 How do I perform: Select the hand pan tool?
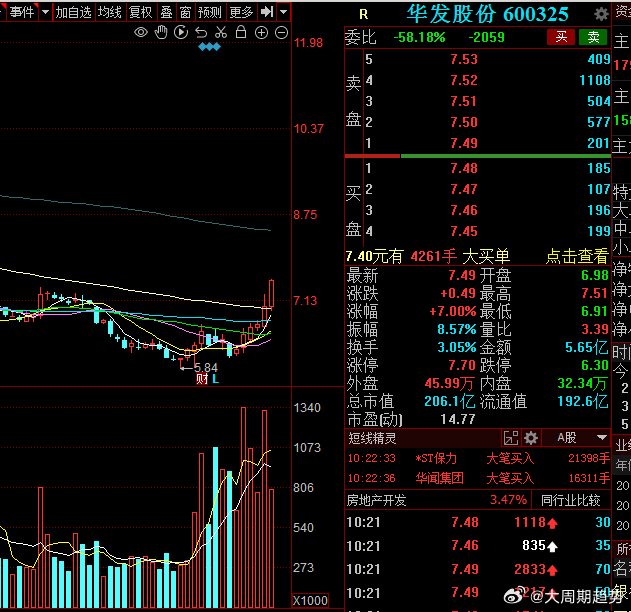coord(161,33)
